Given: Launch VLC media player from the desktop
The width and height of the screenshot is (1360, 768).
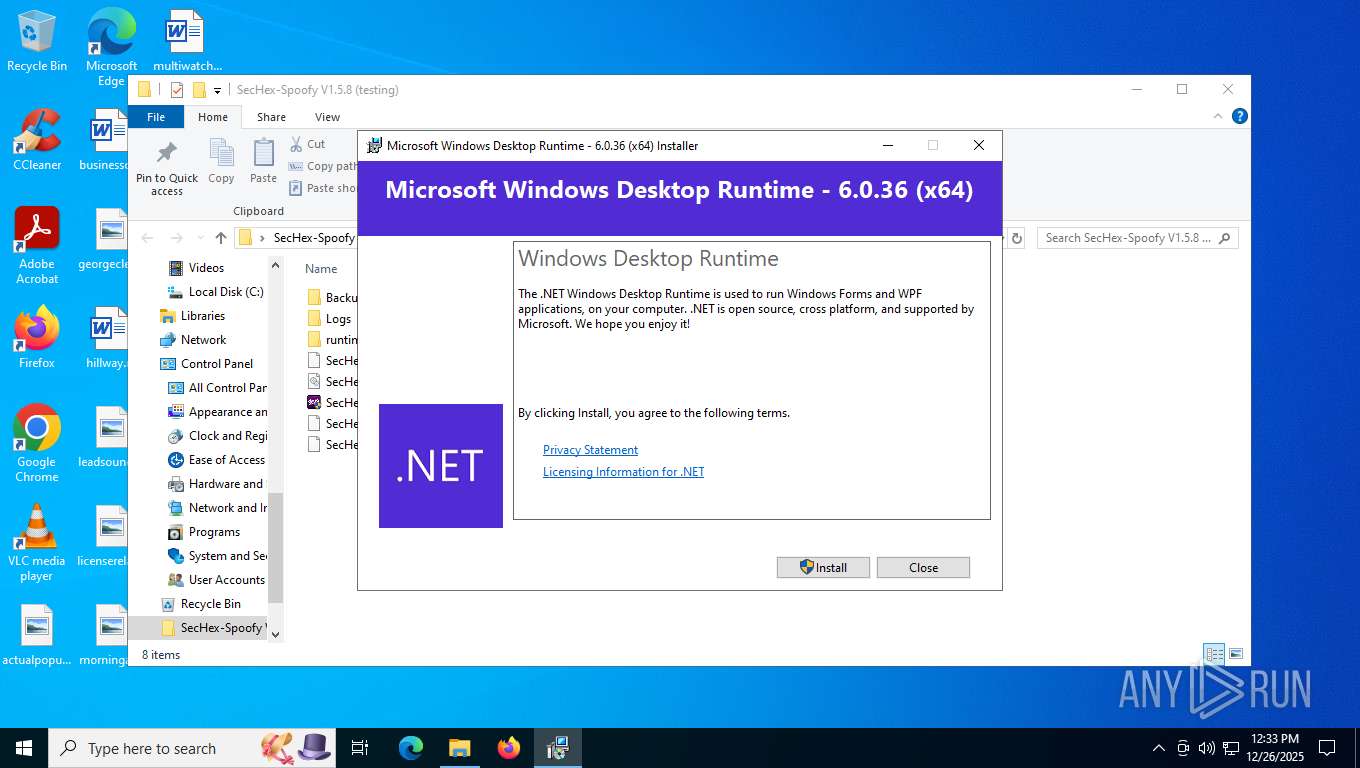Looking at the screenshot, I should tap(37, 542).
